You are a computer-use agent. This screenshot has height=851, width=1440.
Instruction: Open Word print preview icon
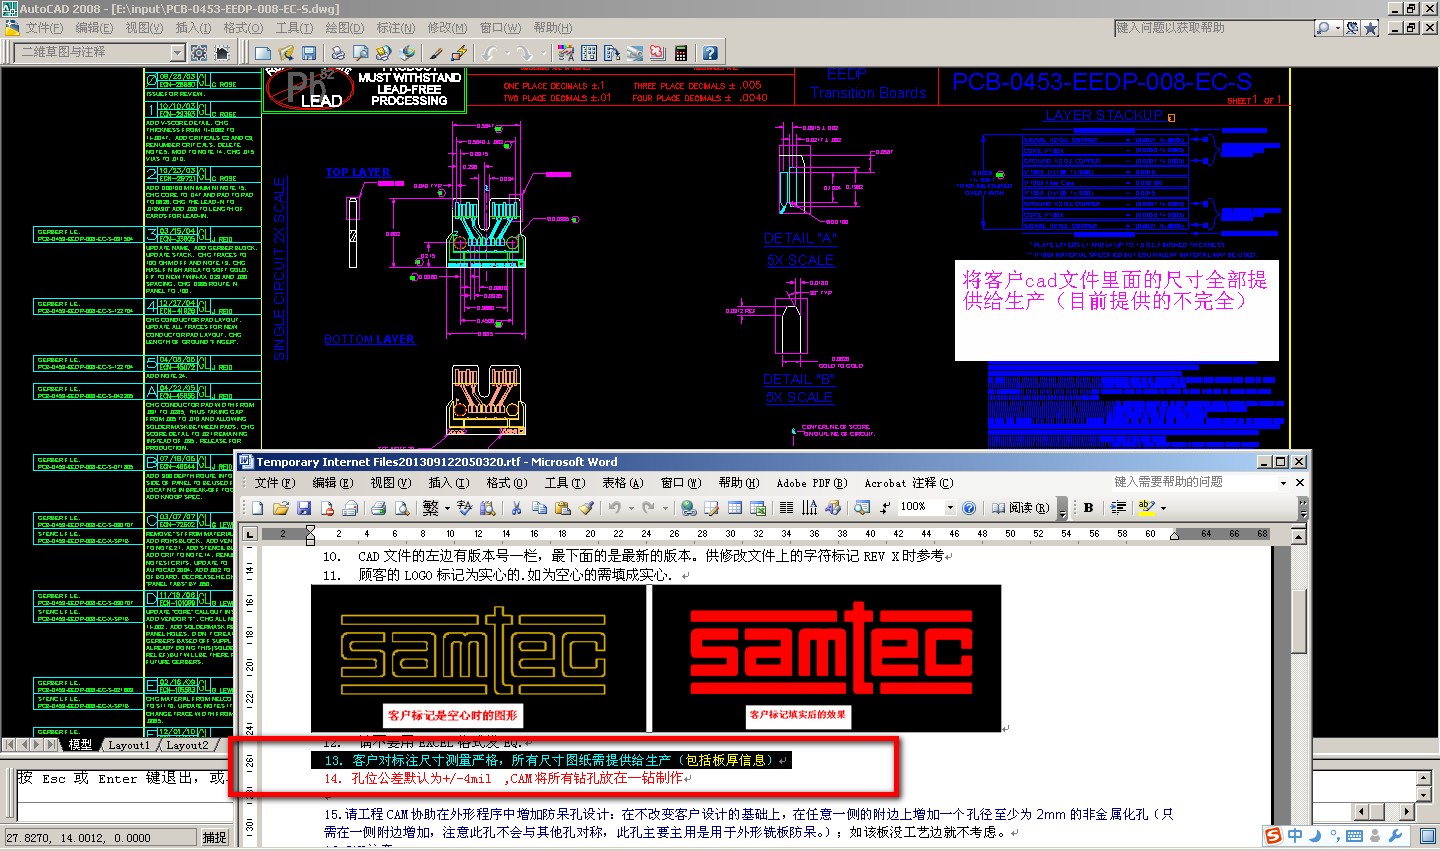tap(400, 508)
